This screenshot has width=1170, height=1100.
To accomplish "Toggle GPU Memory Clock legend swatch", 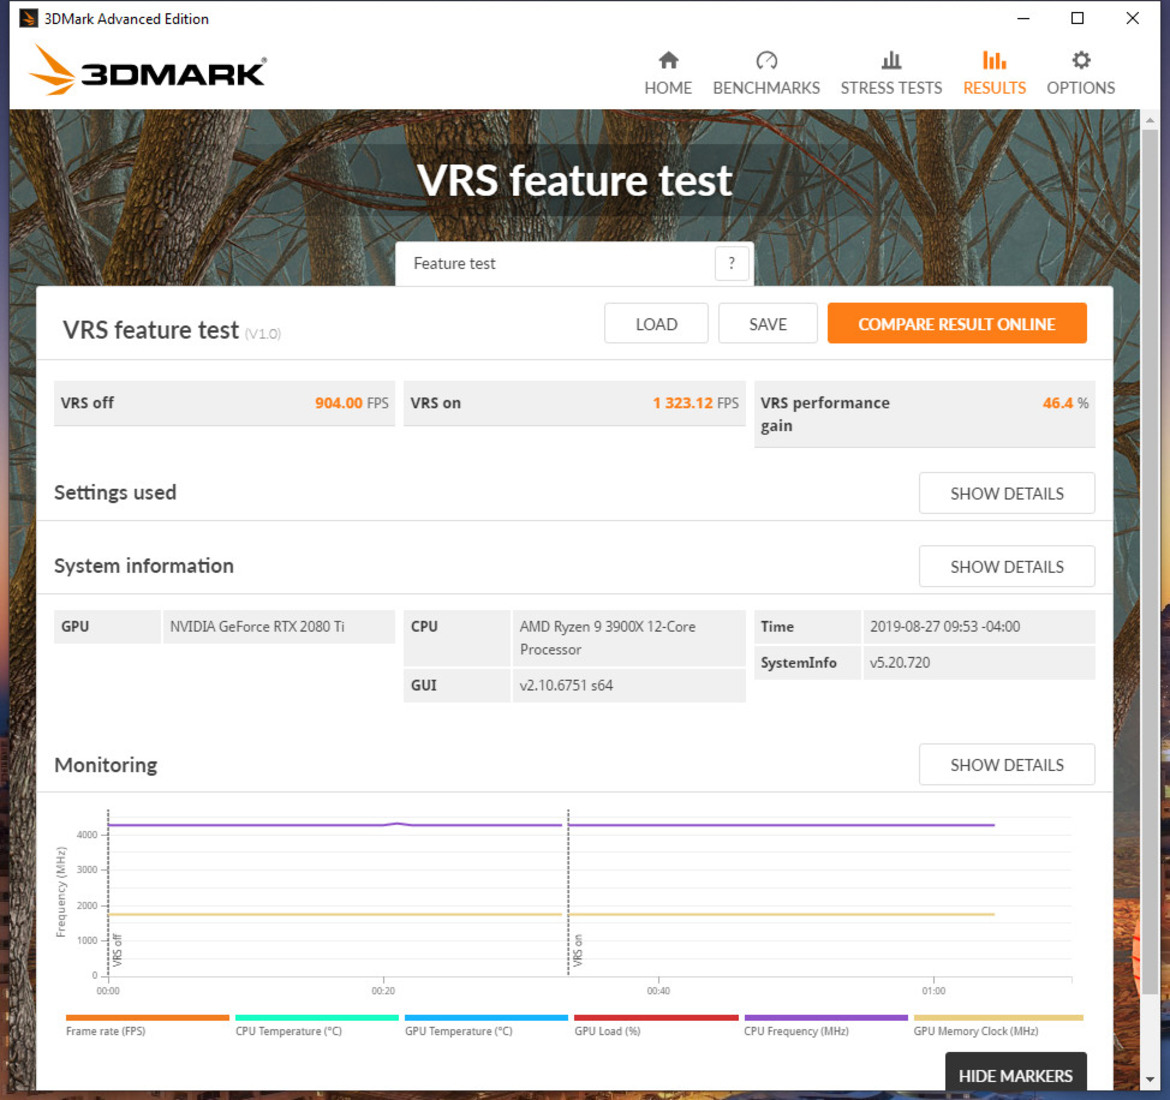I will 998,1017.
